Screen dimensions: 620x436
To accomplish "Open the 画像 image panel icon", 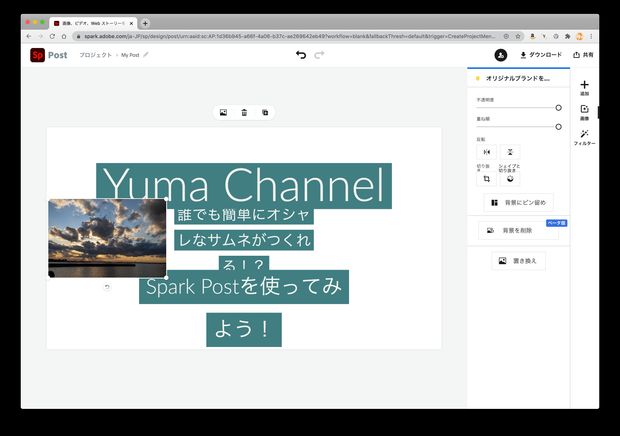I will coord(584,113).
